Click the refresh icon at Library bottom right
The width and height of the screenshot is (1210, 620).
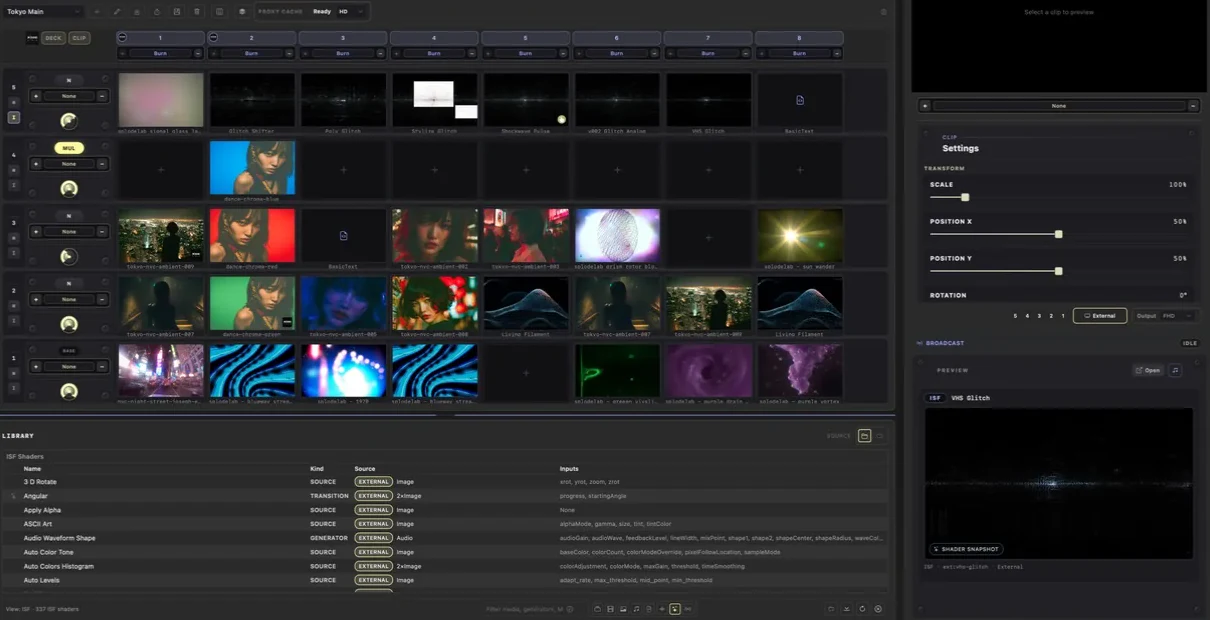[862, 609]
